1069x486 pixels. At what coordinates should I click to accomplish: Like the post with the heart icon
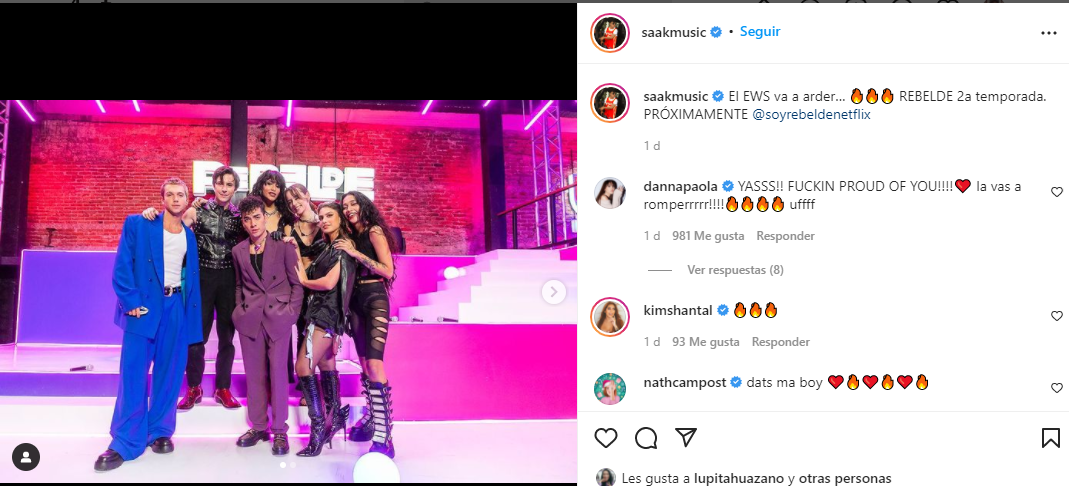[x=605, y=438]
